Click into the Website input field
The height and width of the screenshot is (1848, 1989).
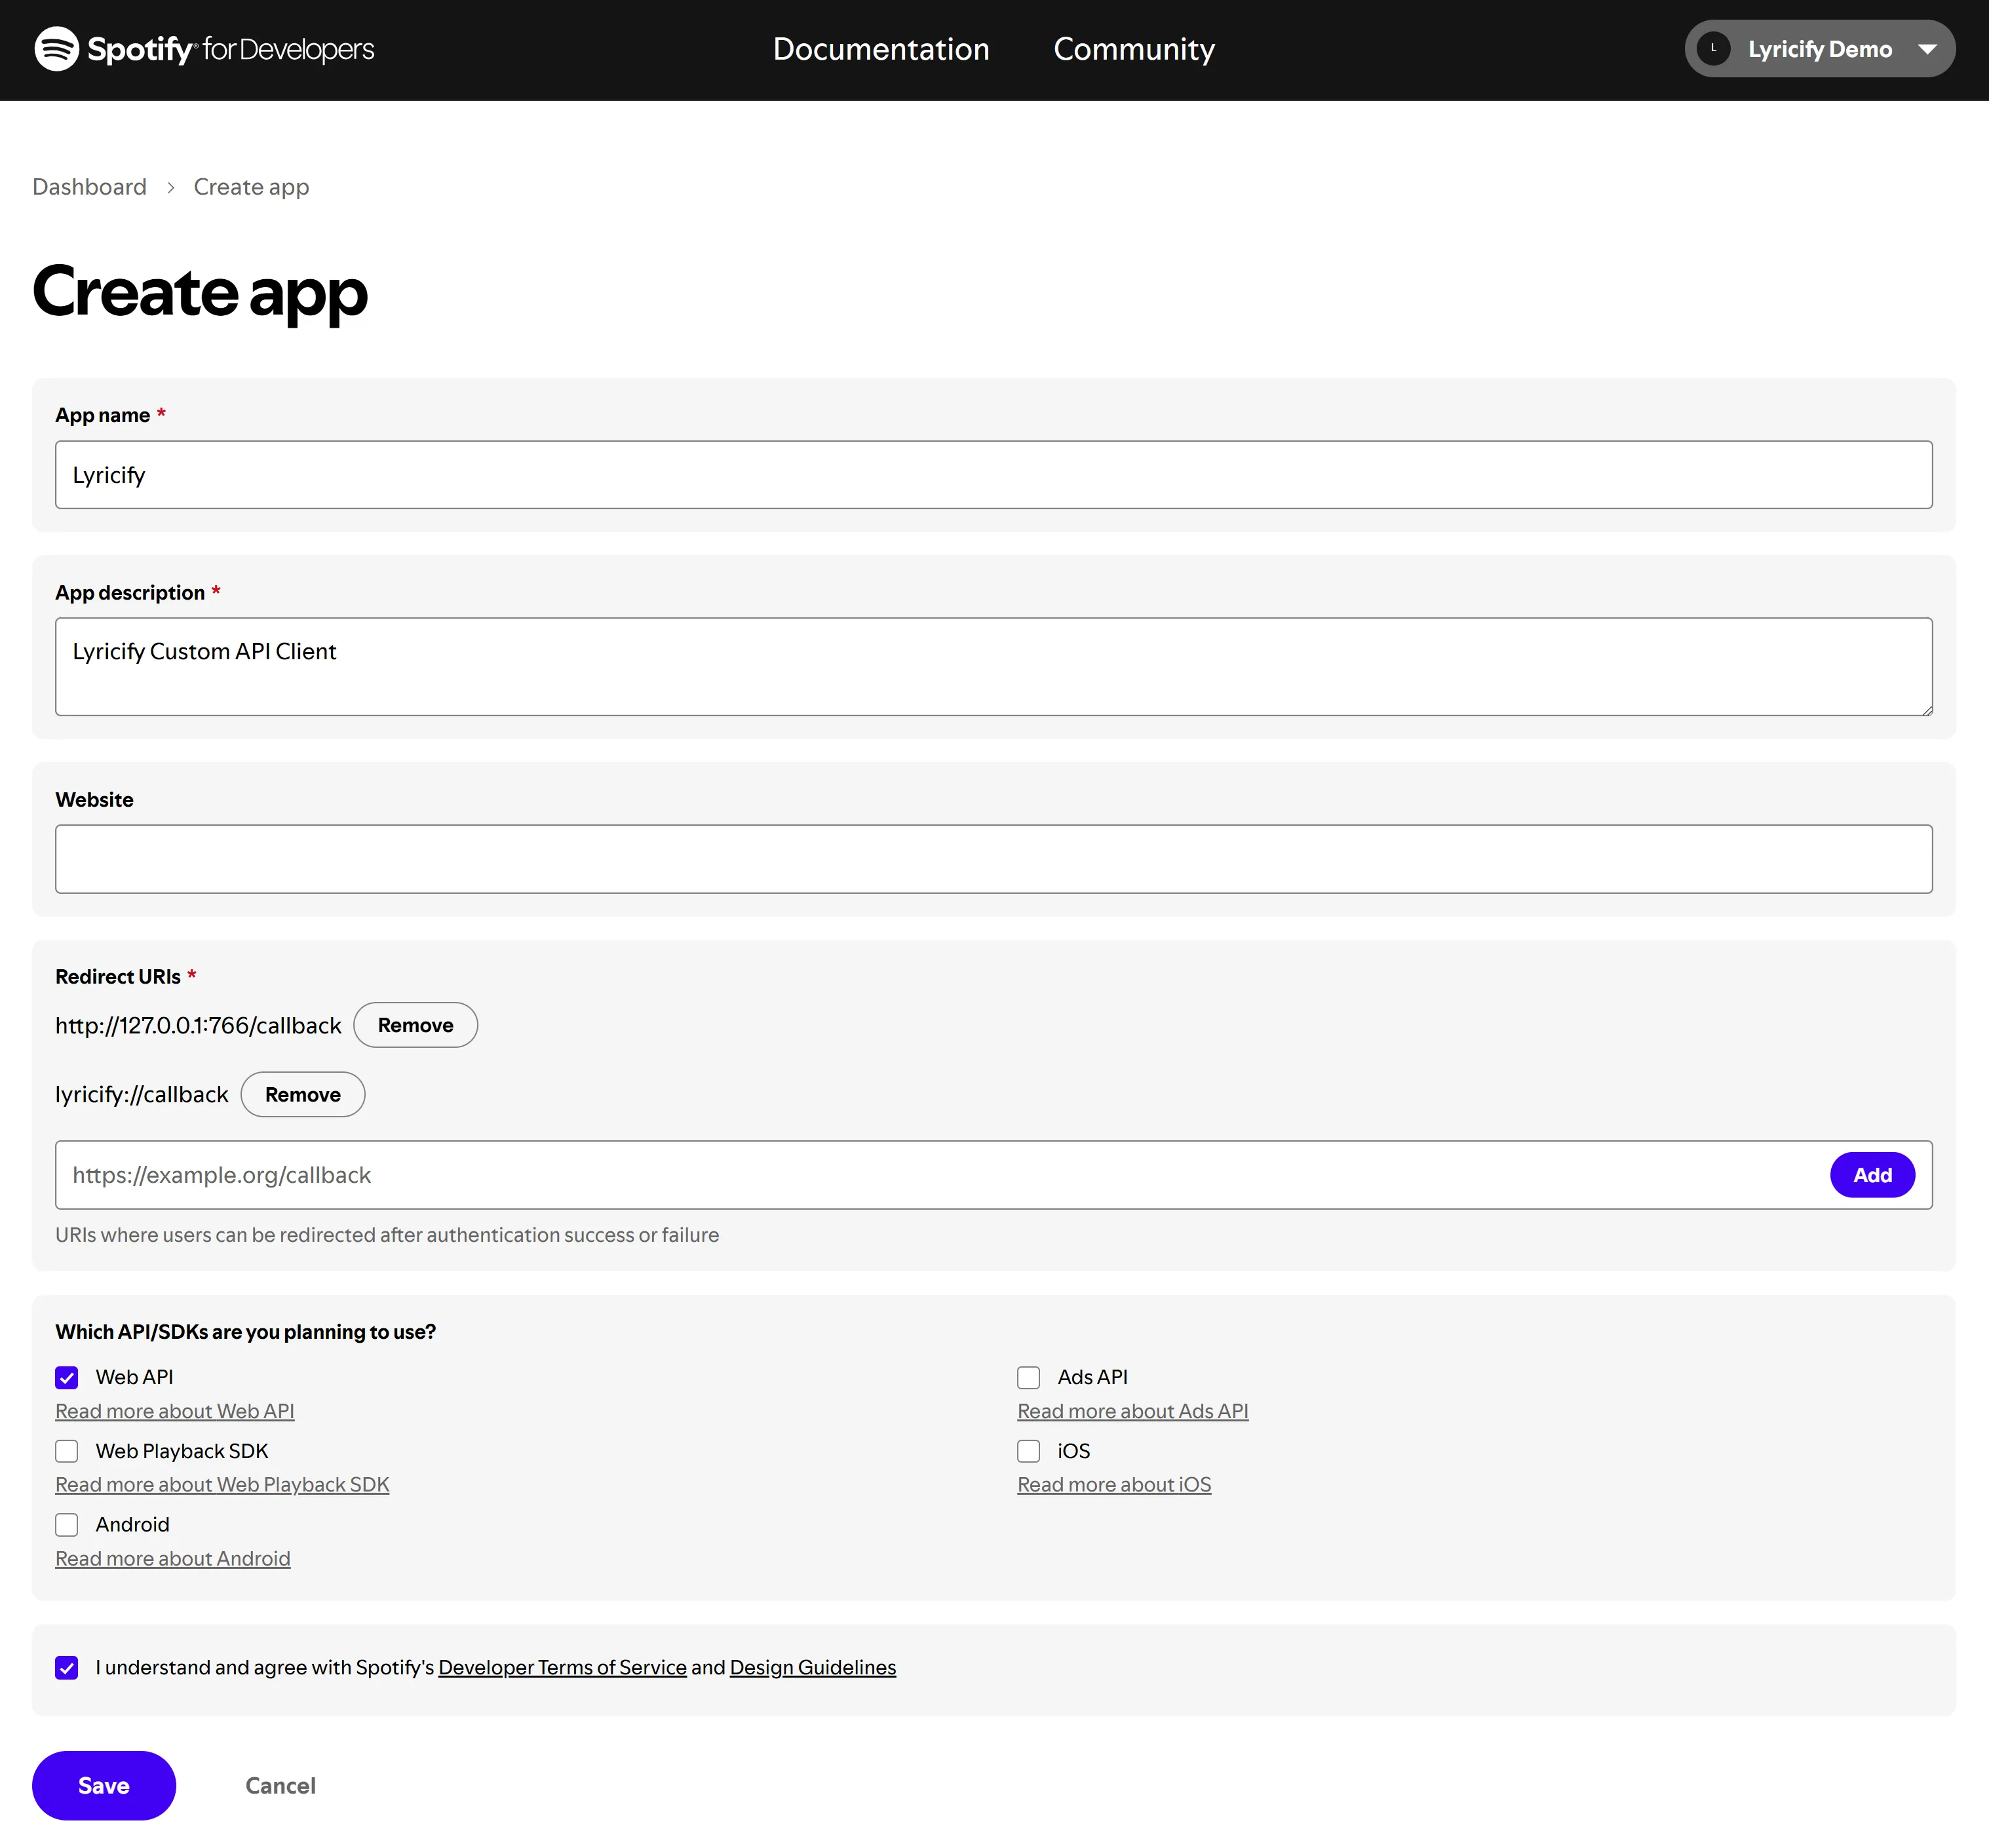992,859
